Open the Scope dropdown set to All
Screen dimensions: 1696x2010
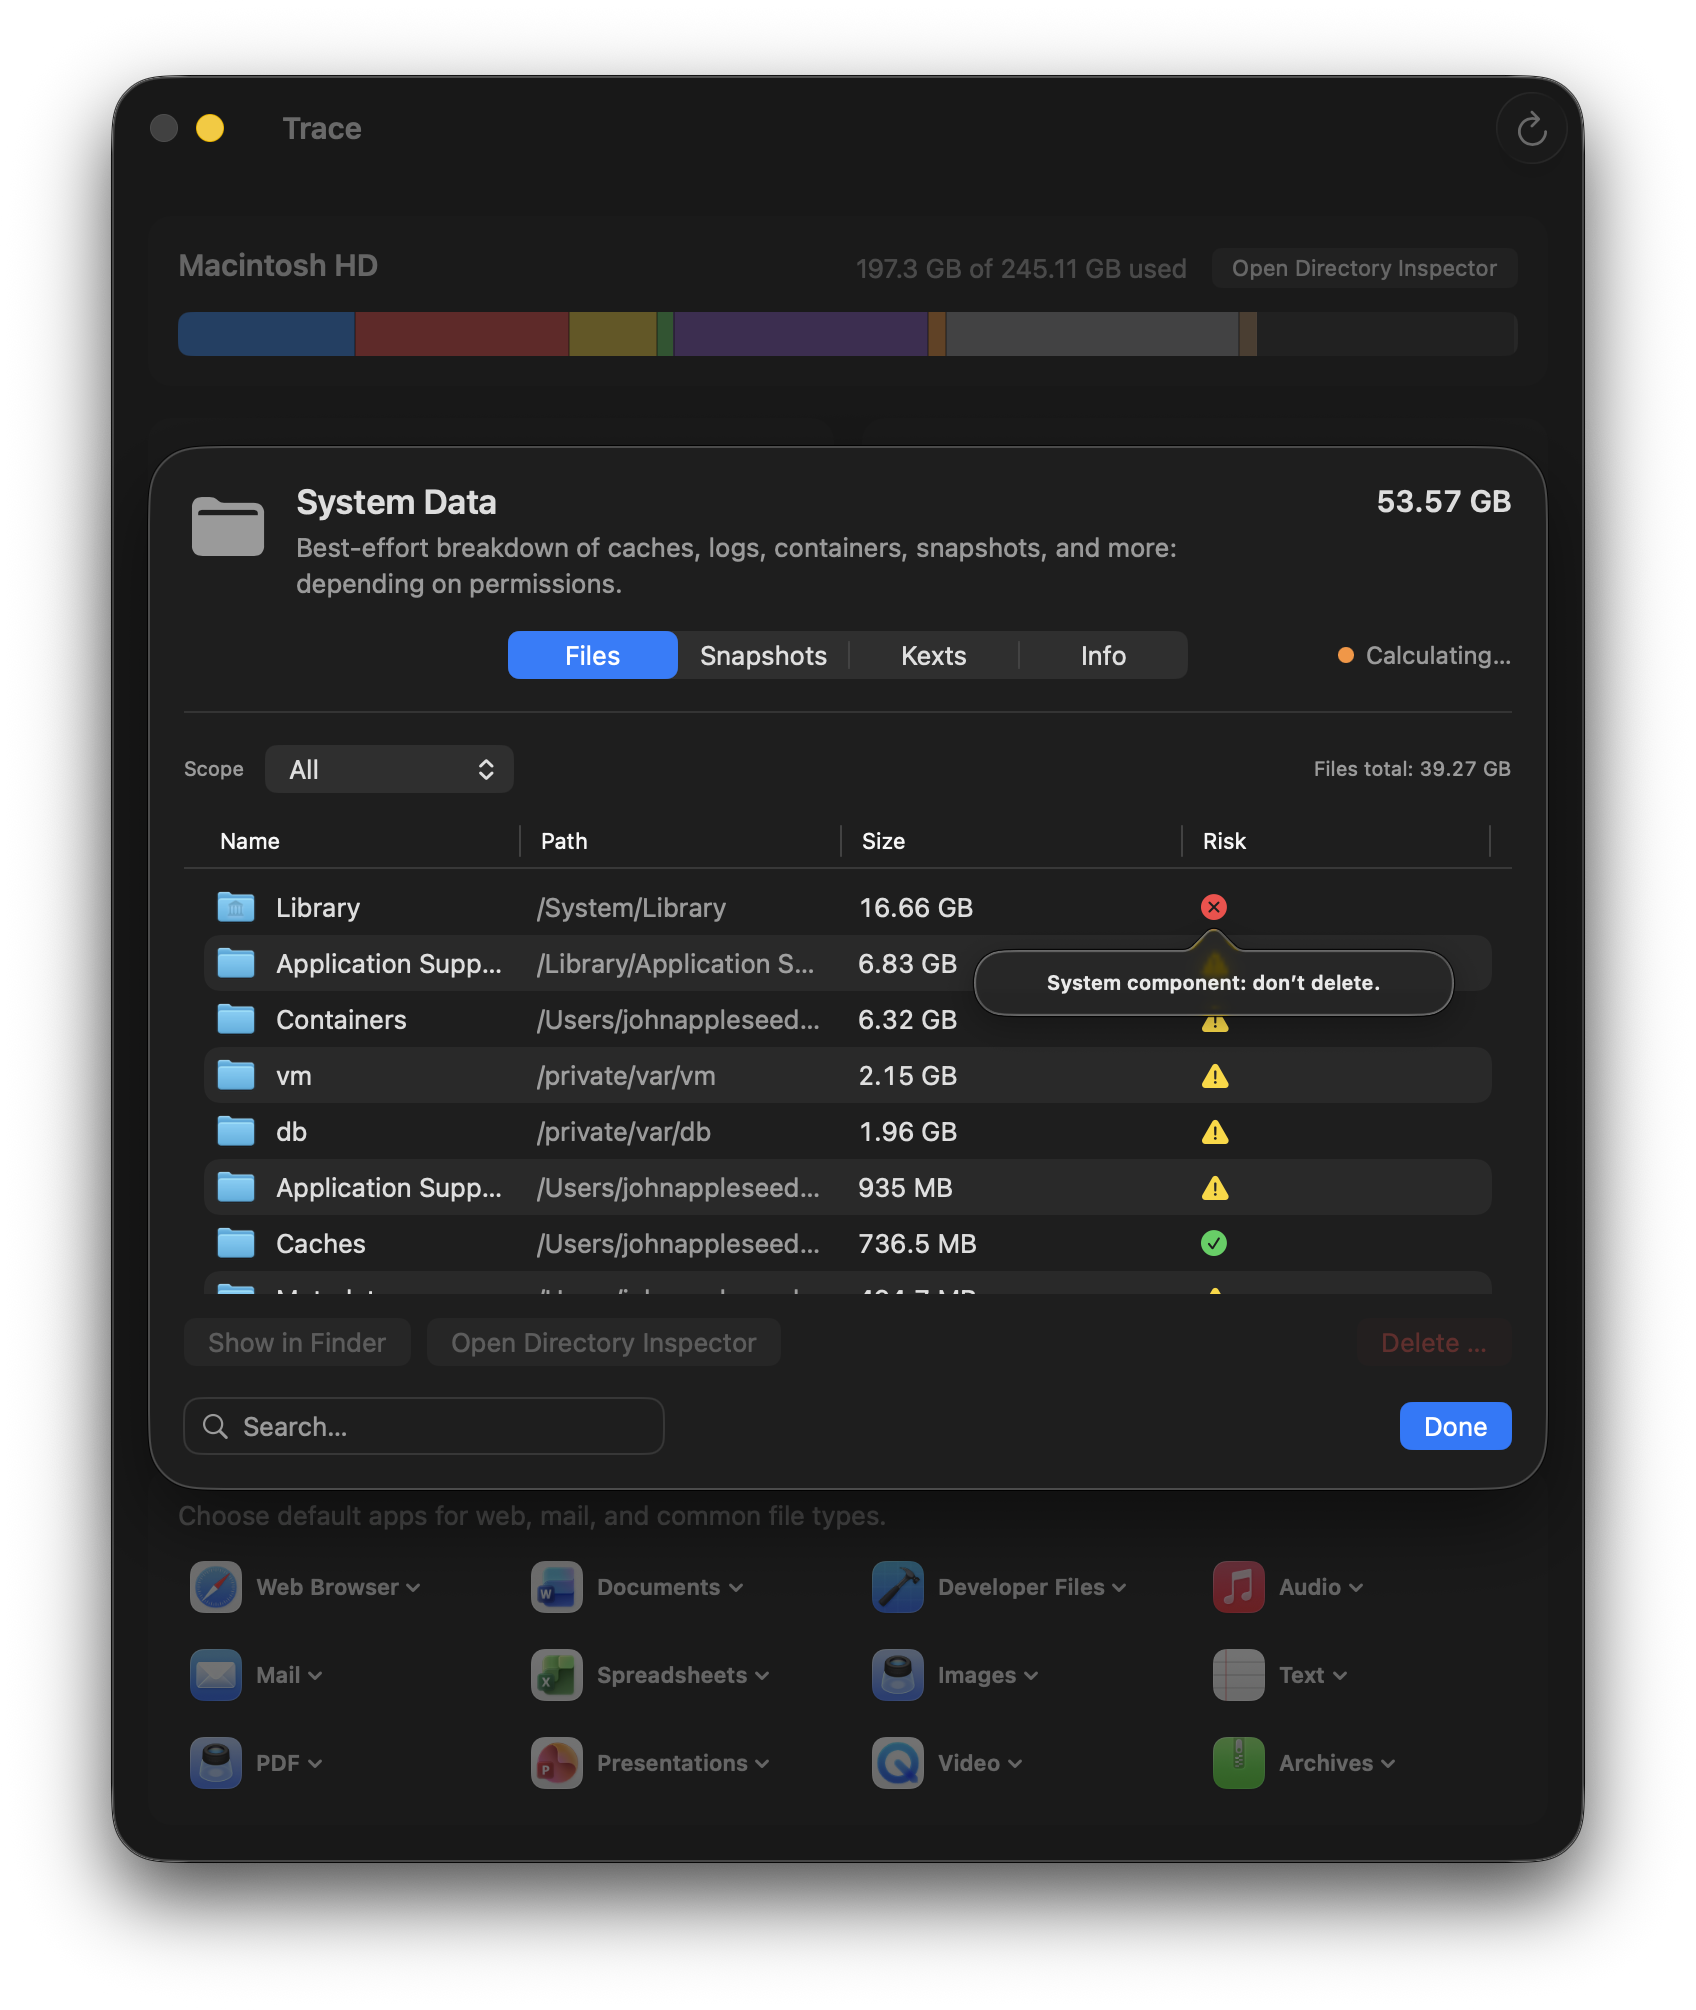(389, 769)
